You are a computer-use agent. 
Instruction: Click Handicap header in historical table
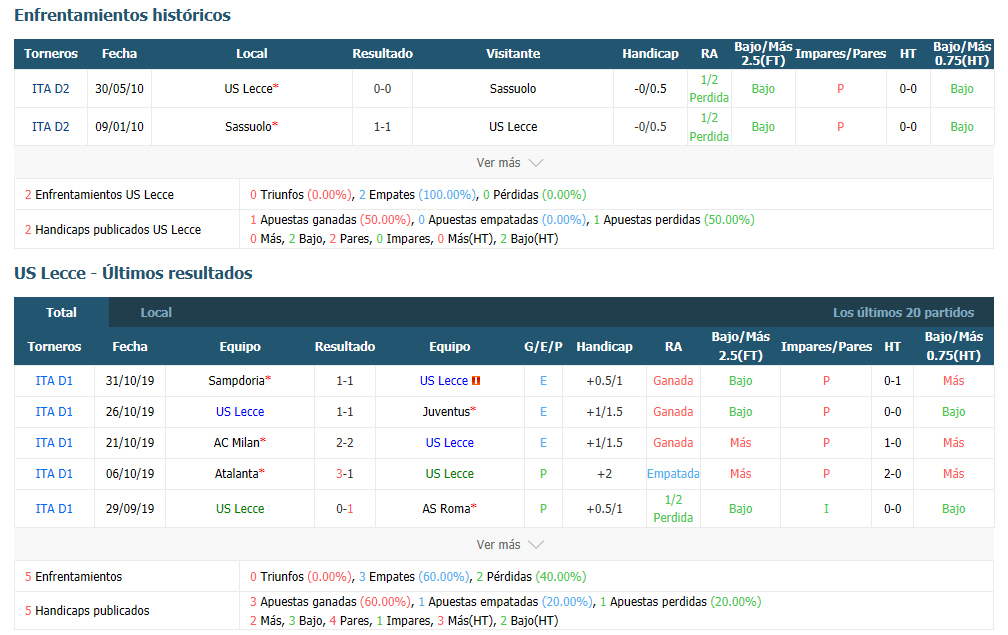click(x=650, y=54)
